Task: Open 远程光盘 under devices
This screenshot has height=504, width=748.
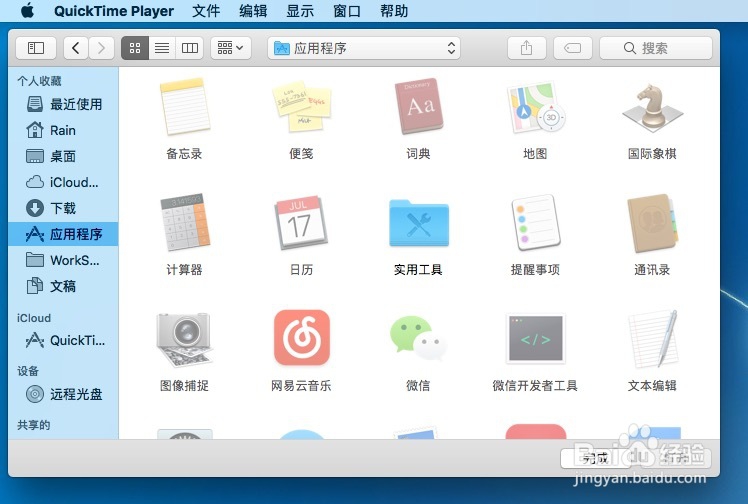Action: click(63, 394)
